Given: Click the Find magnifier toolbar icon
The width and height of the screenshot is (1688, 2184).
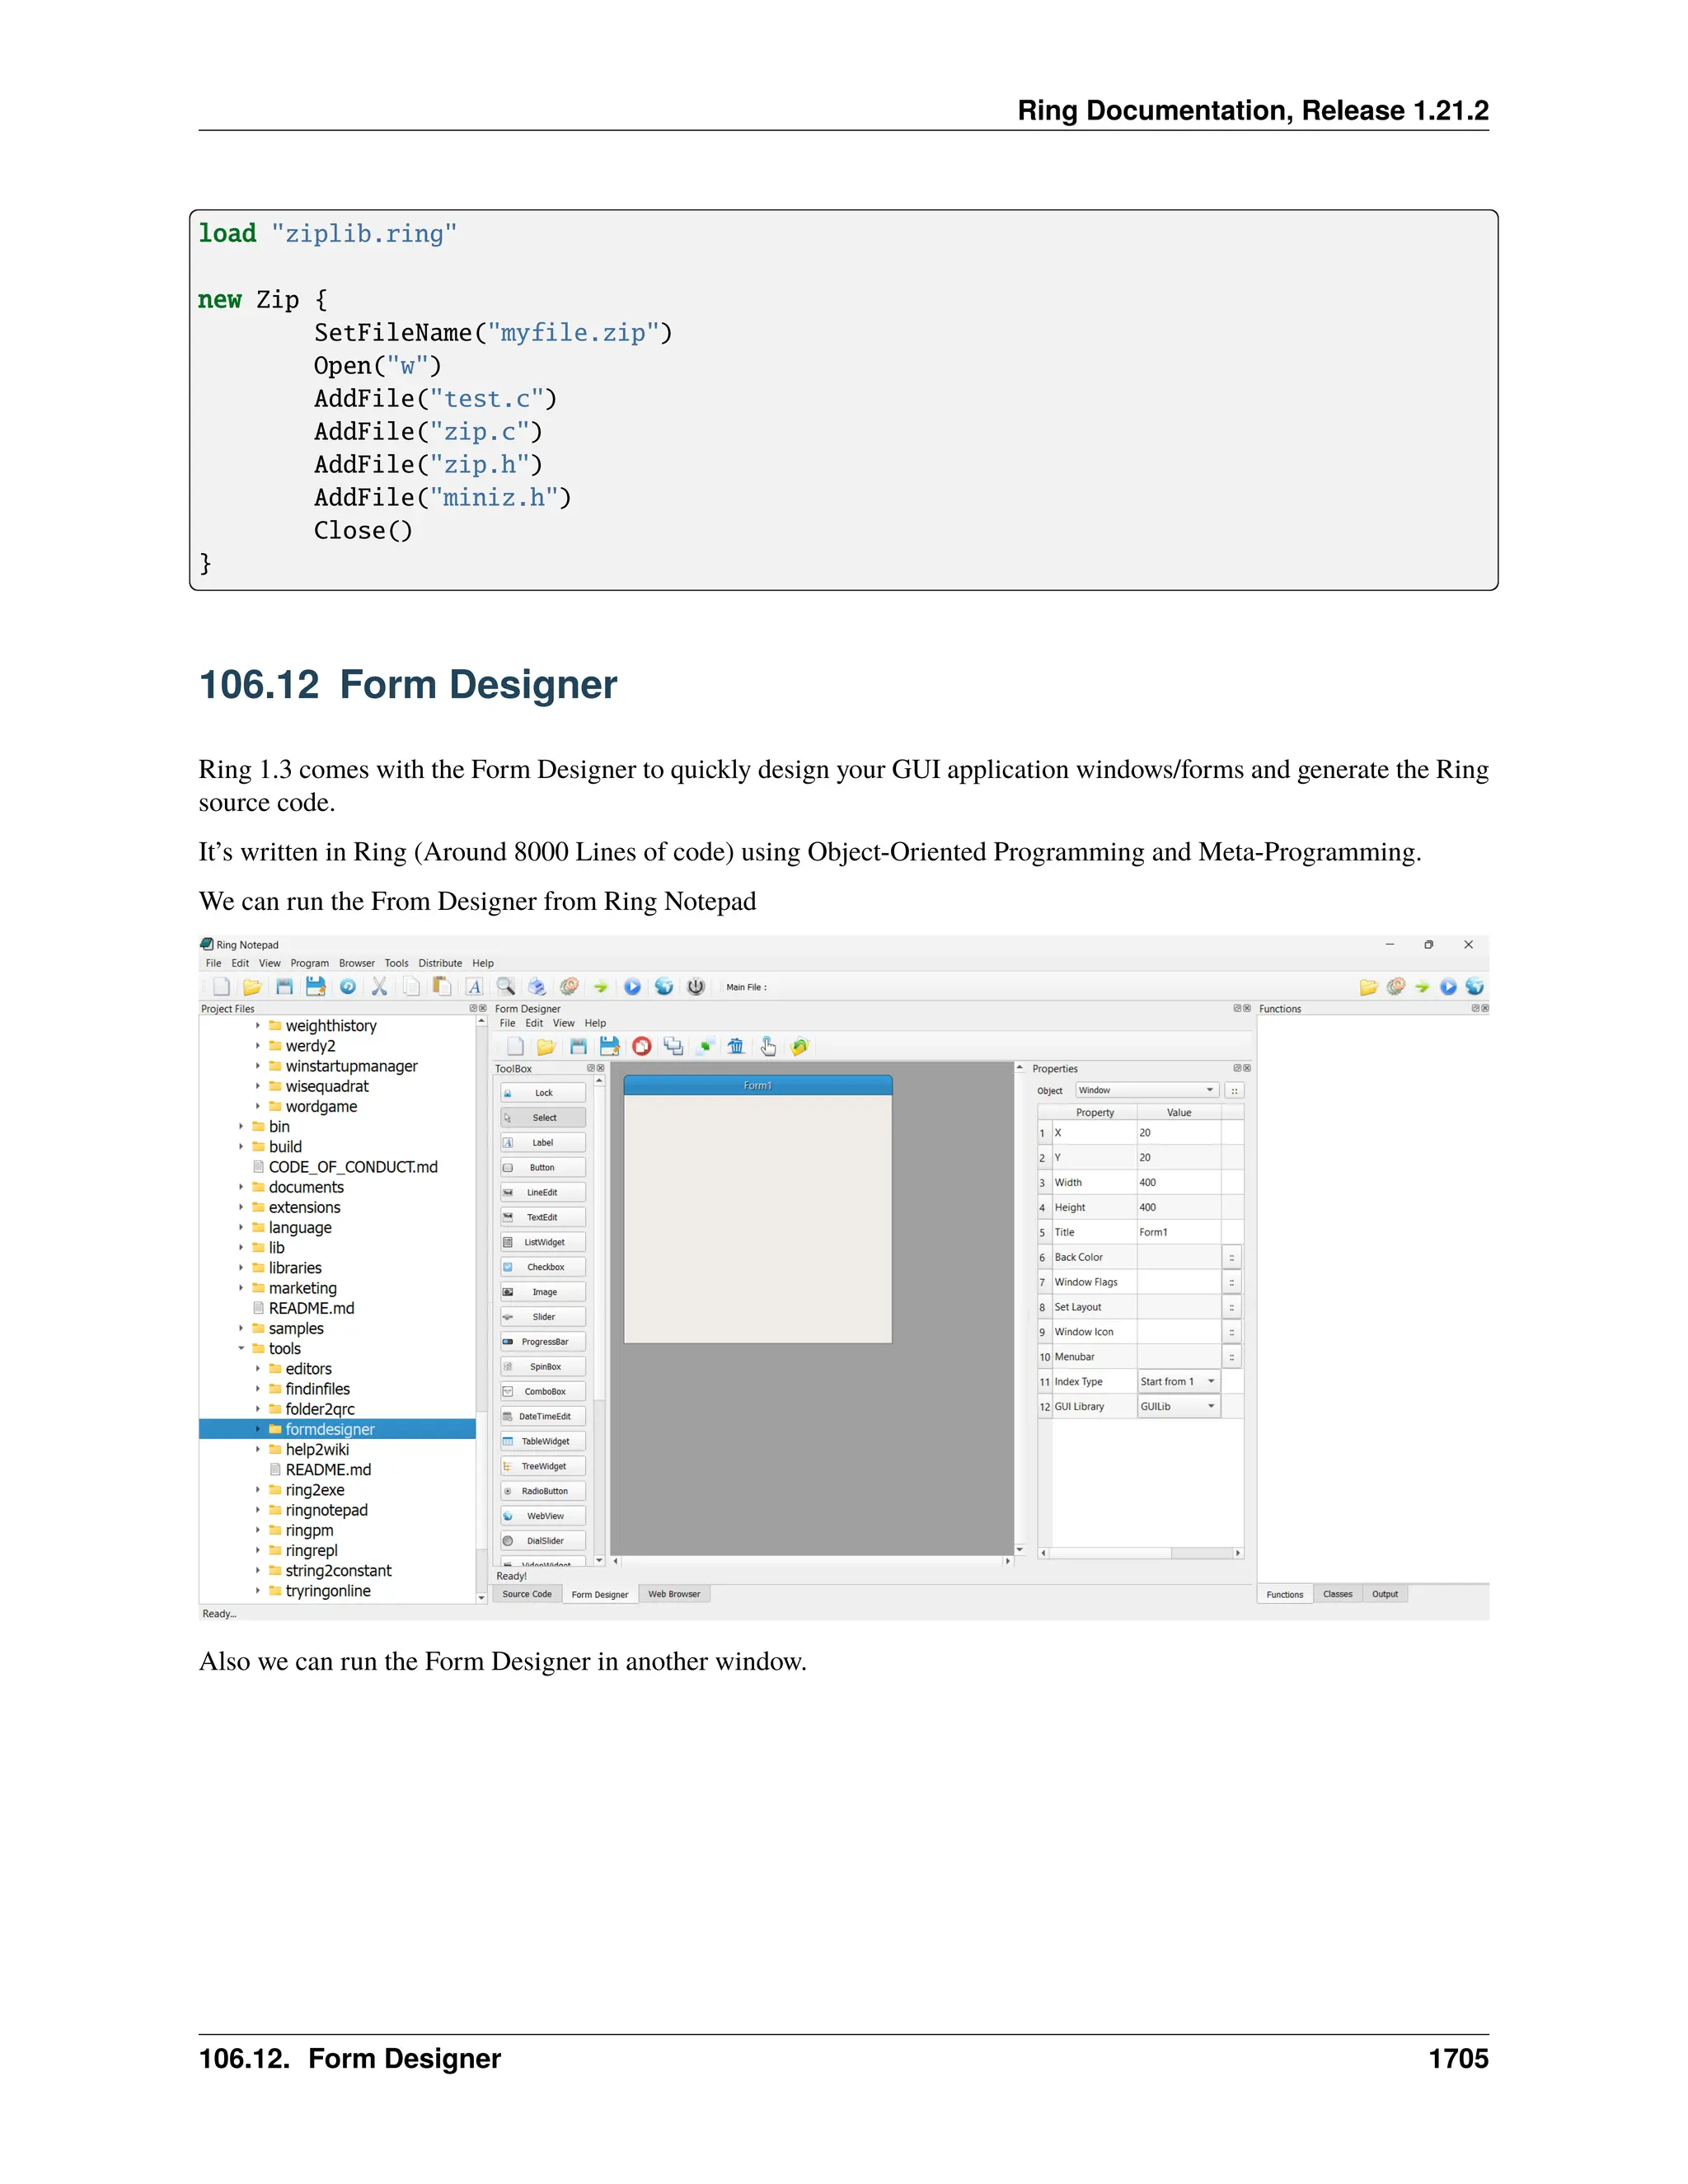Looking at the screenshot, I should point(506,987).
